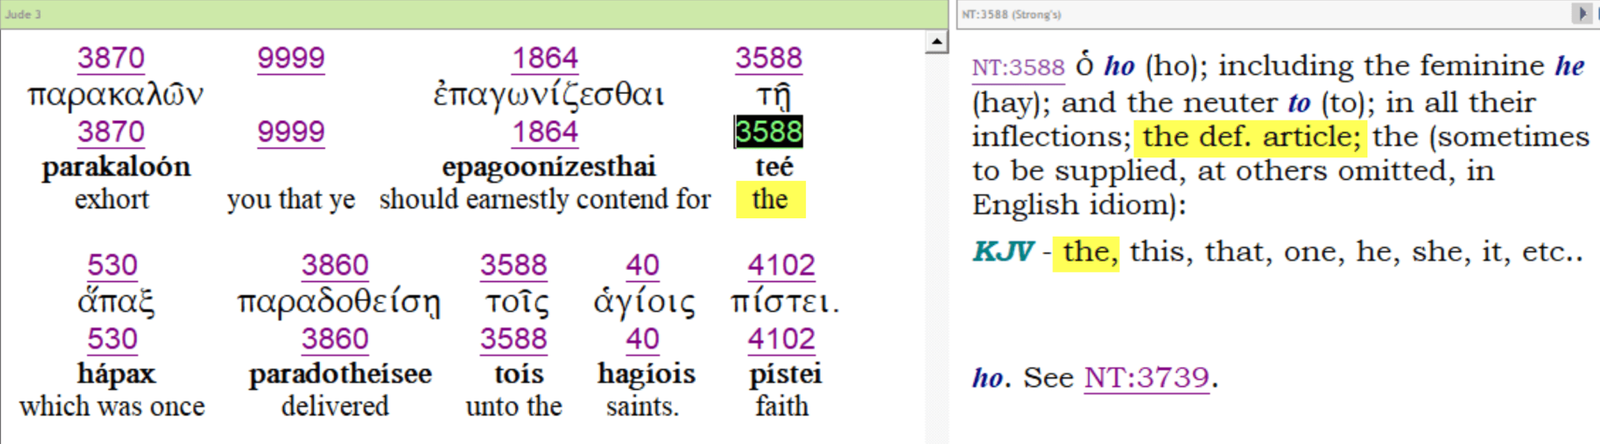Click the yellow-highlighted word 'the' under teé

(x=769, y=200)
